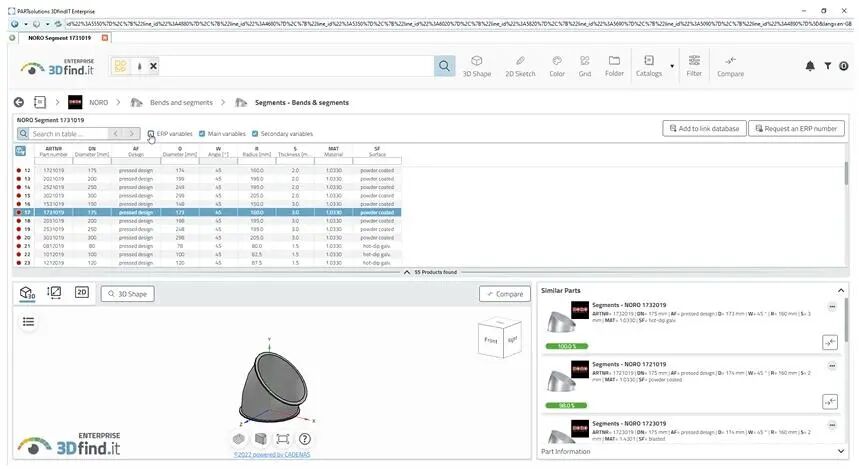Image resolution: width=859 pixels, height=469 pixels.
Task: Click the main search input field
Action: tap(296, 66)
